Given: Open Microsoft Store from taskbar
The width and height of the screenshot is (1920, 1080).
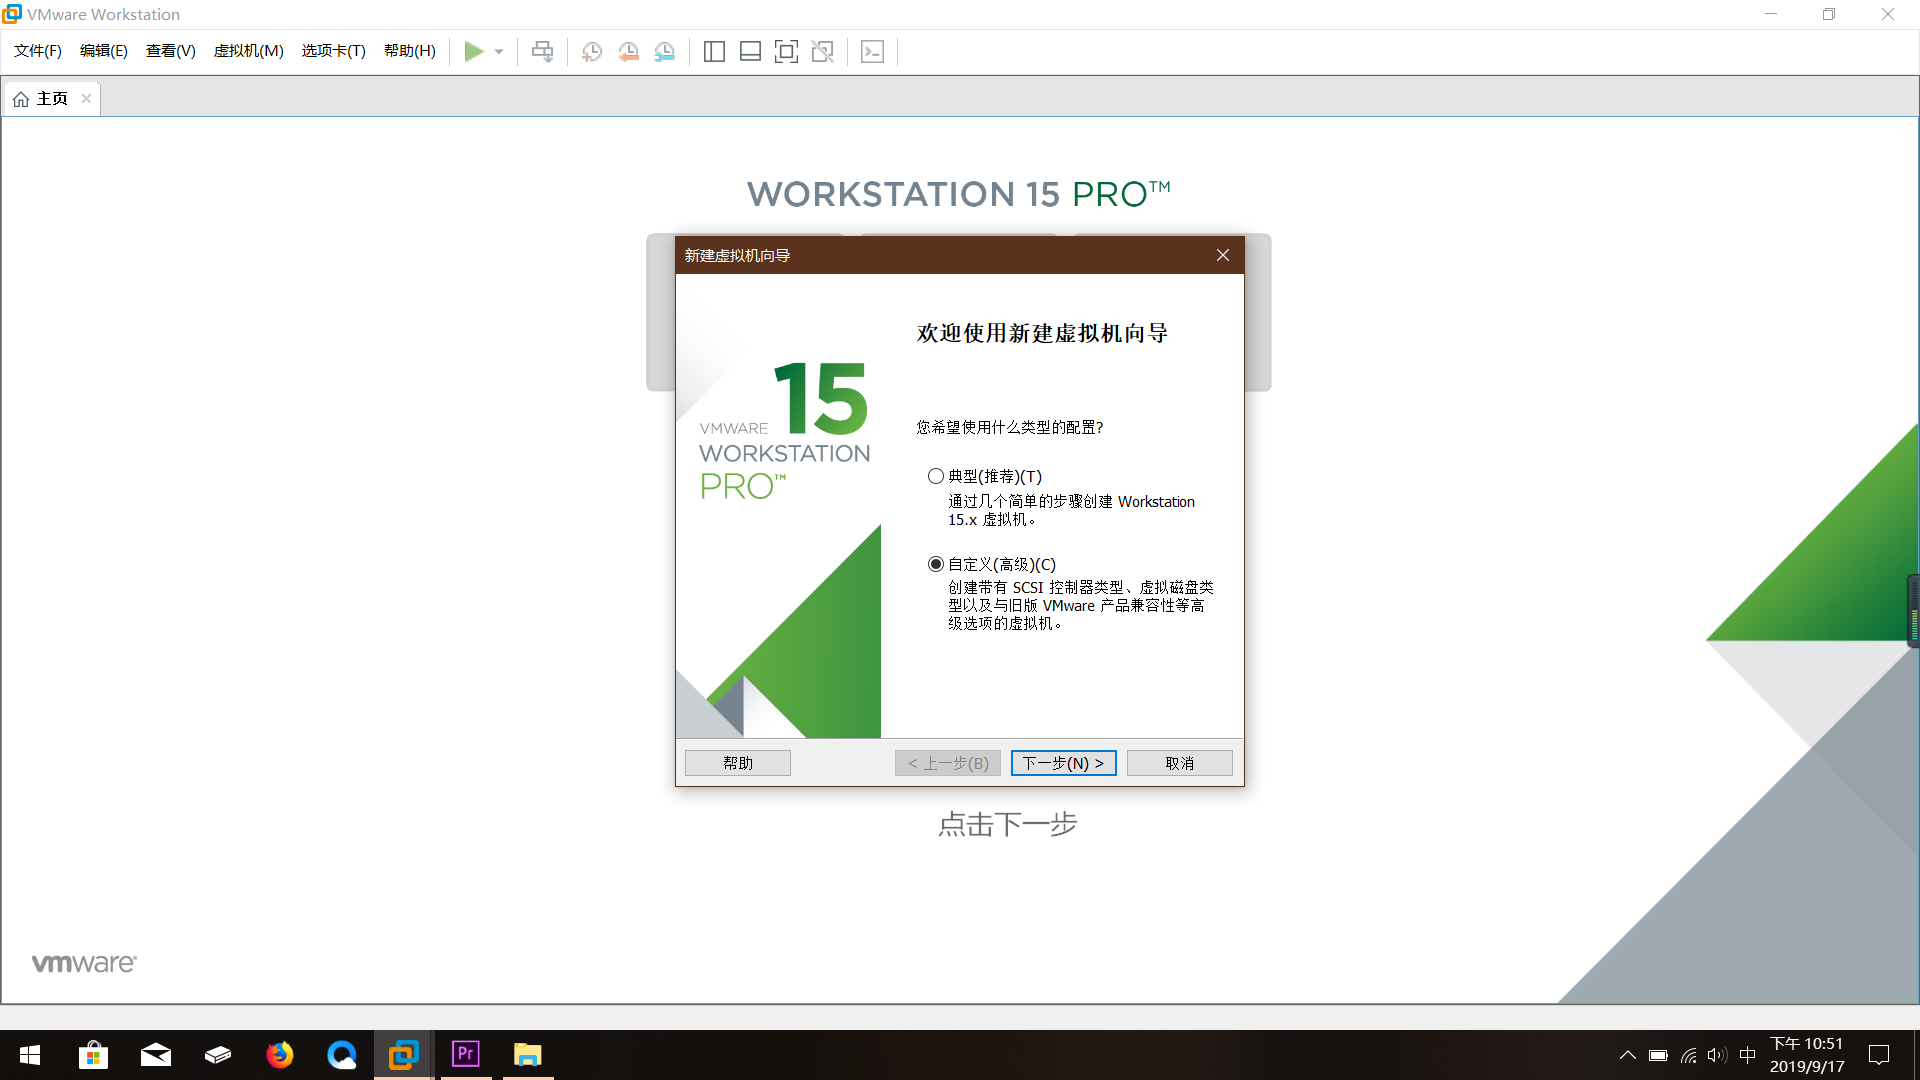Looking at the screenshot, I should [x=93, y=1055].
